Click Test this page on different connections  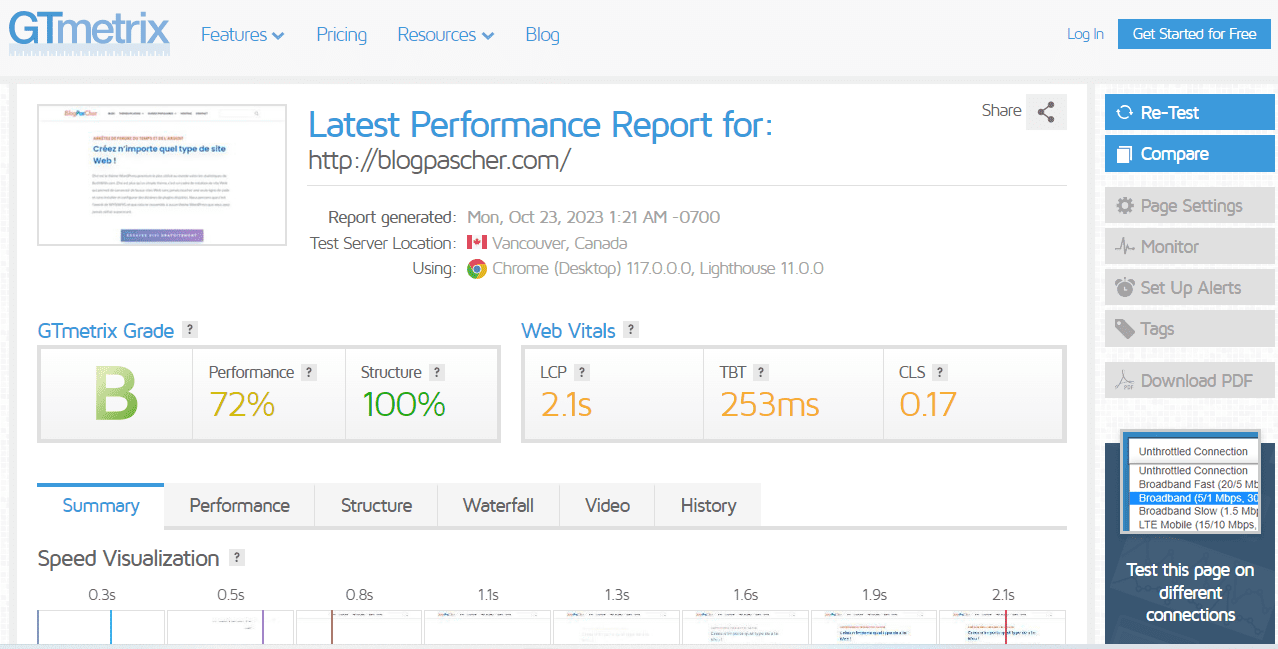coord(1190,592)
